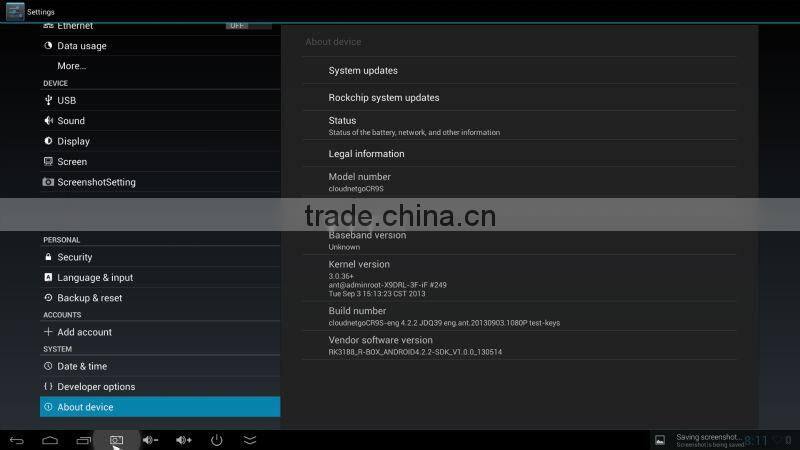Open ScreenshotSetting entry
The width and height of the screenshot is (800, 450).
[x=160, y=182]
